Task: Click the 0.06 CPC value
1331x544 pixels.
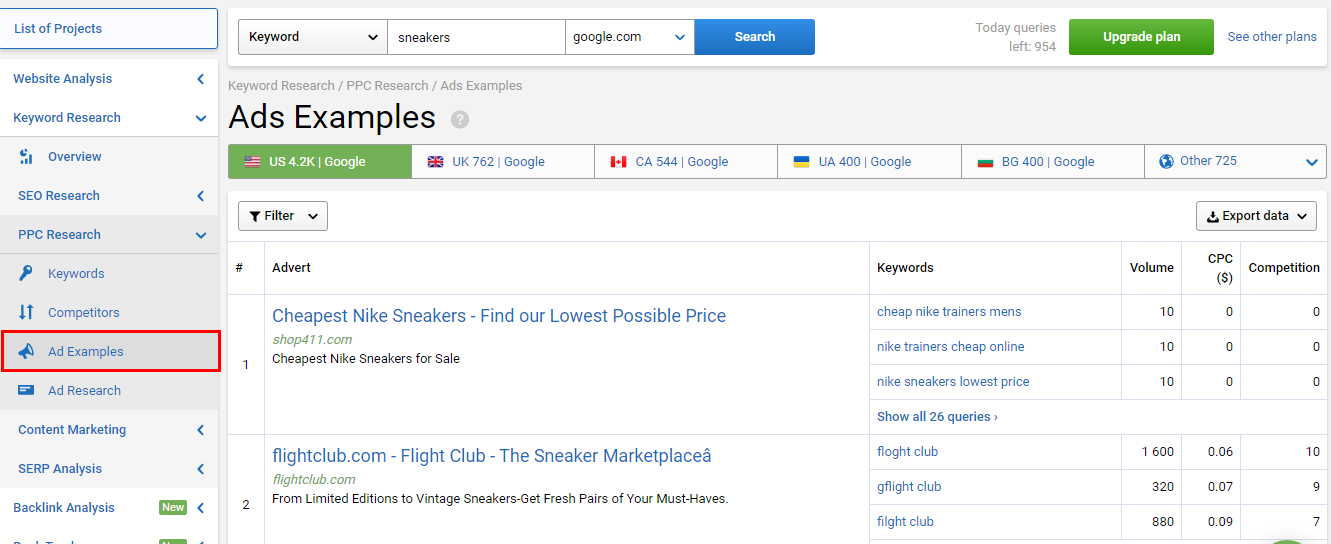Action: click(1220, 452)
